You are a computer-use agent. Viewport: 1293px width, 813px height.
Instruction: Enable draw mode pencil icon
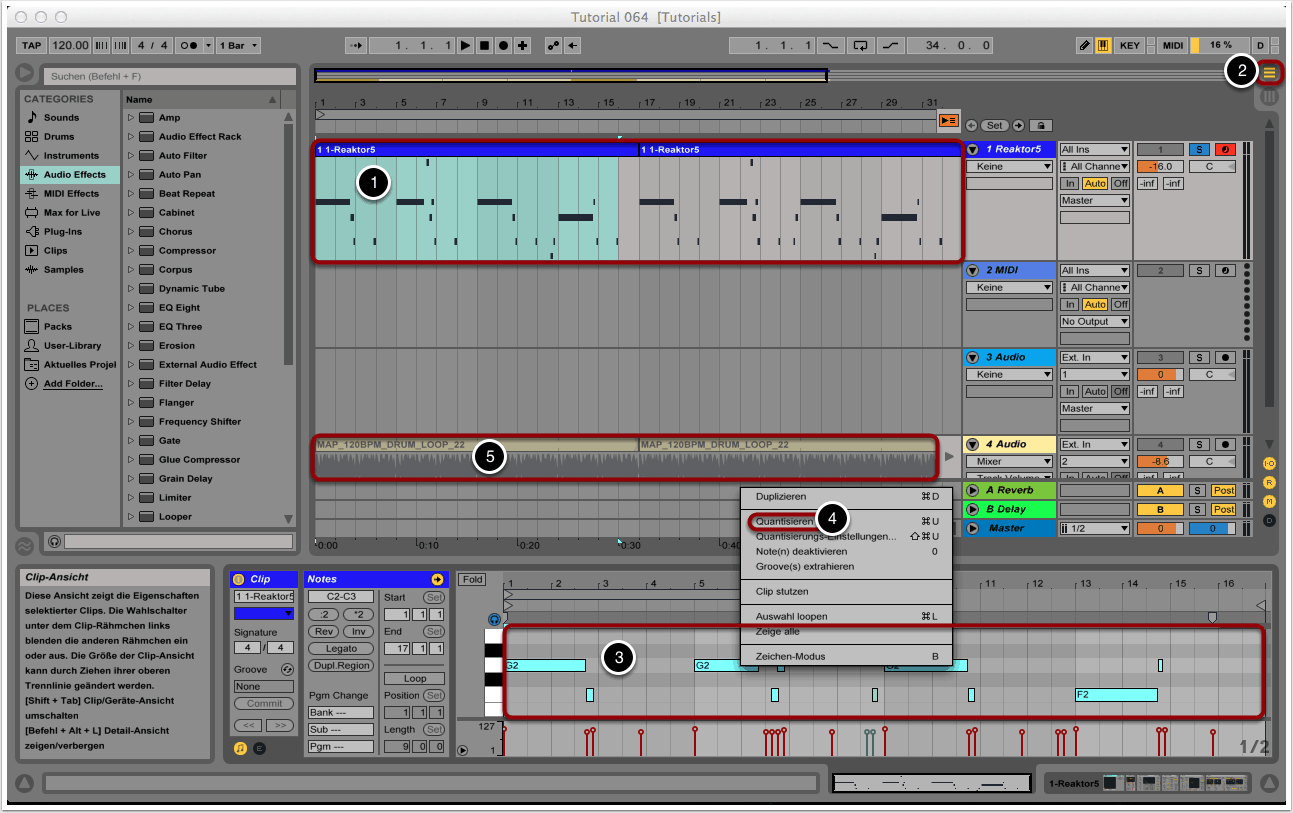(x=1085, y=46)
